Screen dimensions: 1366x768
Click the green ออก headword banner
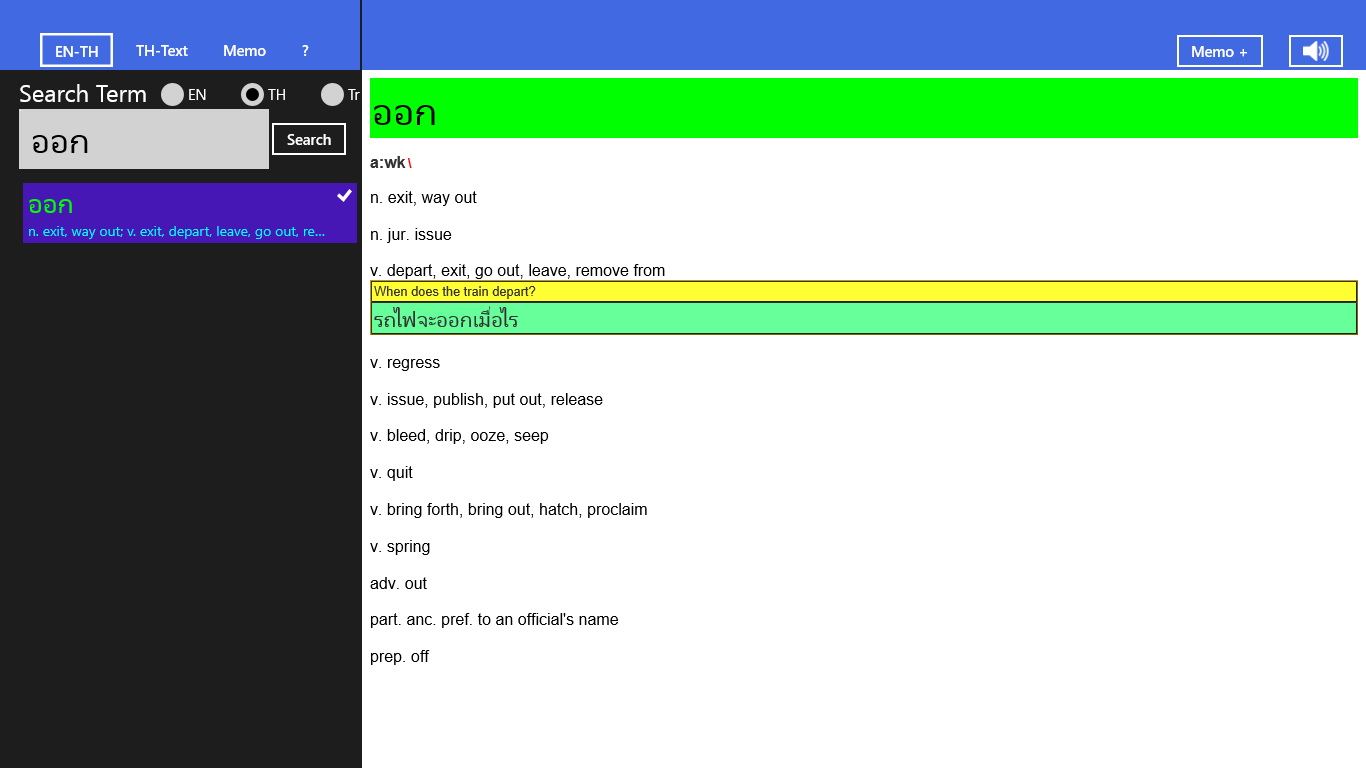[x=863, y=108]
